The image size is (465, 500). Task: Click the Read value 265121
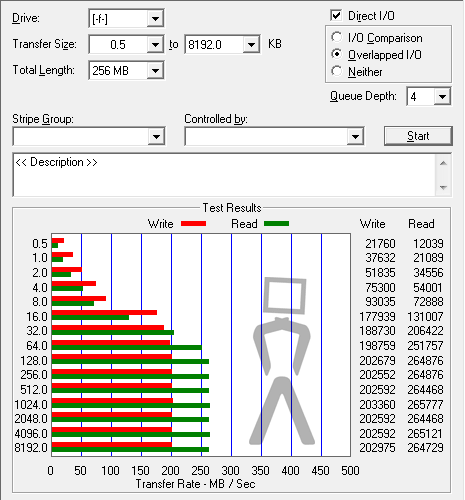(x=425, y=434)
